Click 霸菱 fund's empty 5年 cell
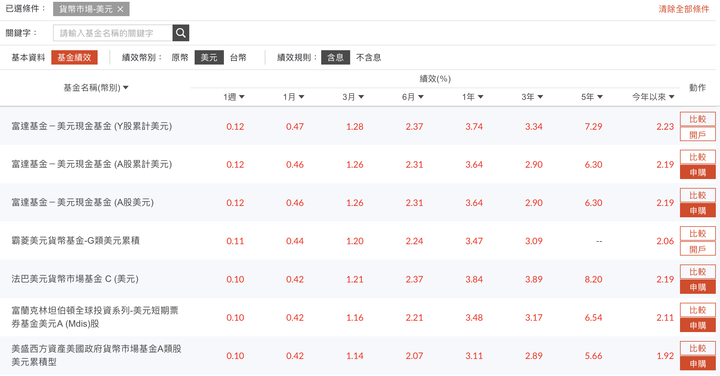This screenshot has width=720, height=376. pyautogui.click(x=599, y=241)
